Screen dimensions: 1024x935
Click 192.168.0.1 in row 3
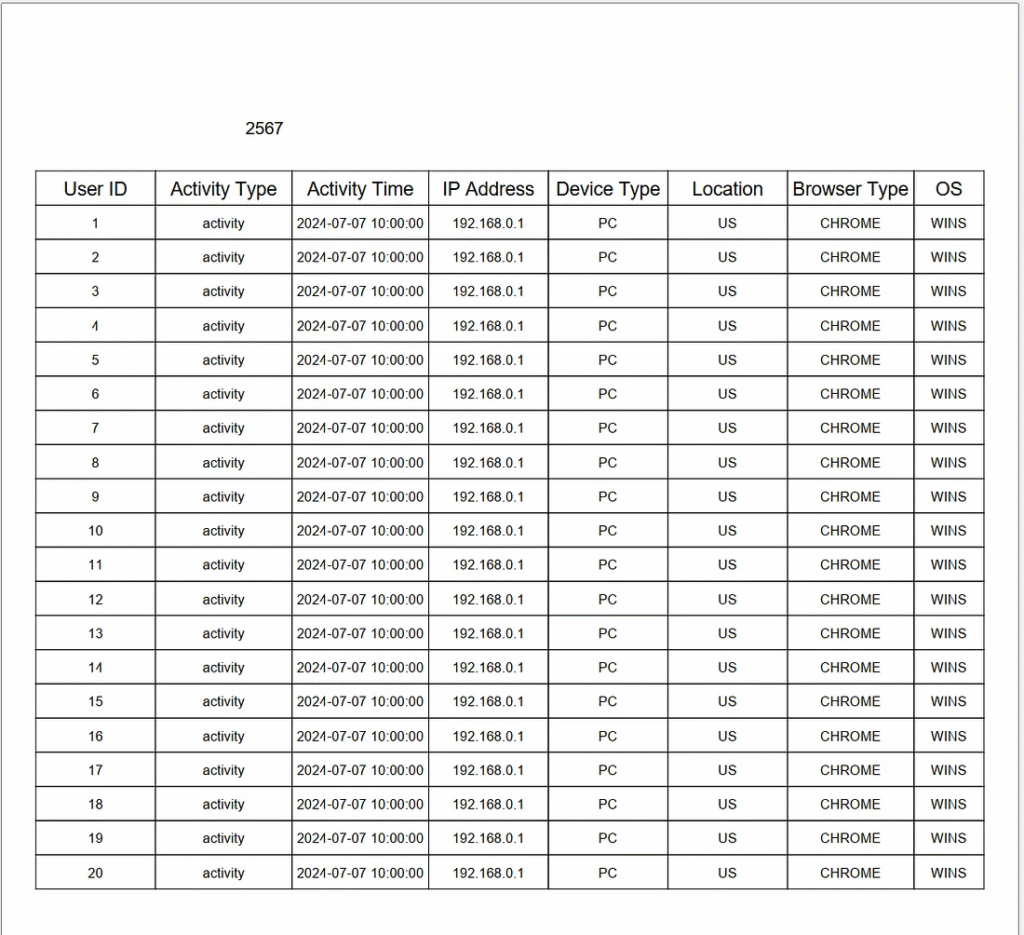click(x=488, y=291)
